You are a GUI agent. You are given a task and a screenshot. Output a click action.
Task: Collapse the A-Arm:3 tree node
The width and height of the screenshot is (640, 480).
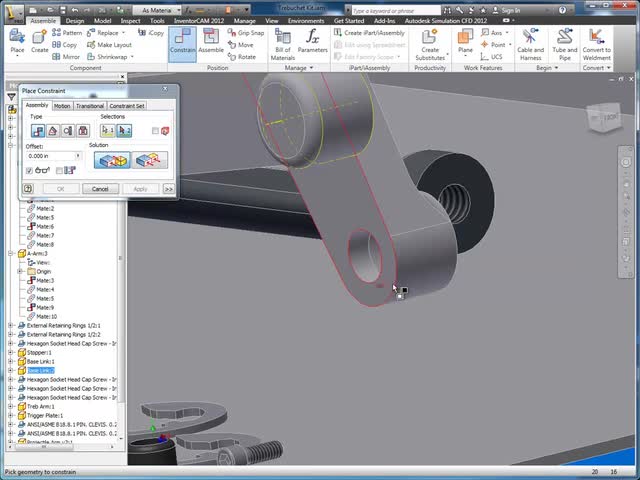tap(11, 253)
